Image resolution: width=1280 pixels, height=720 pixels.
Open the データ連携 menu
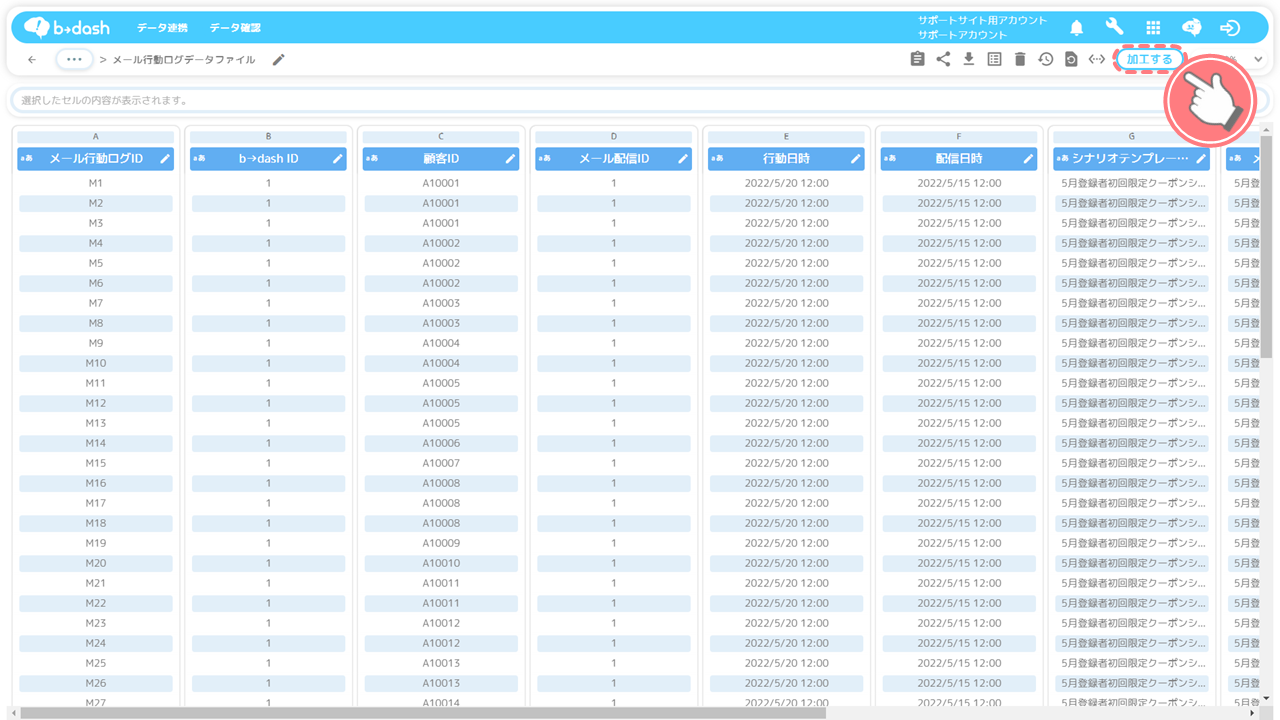click(162, 28)
